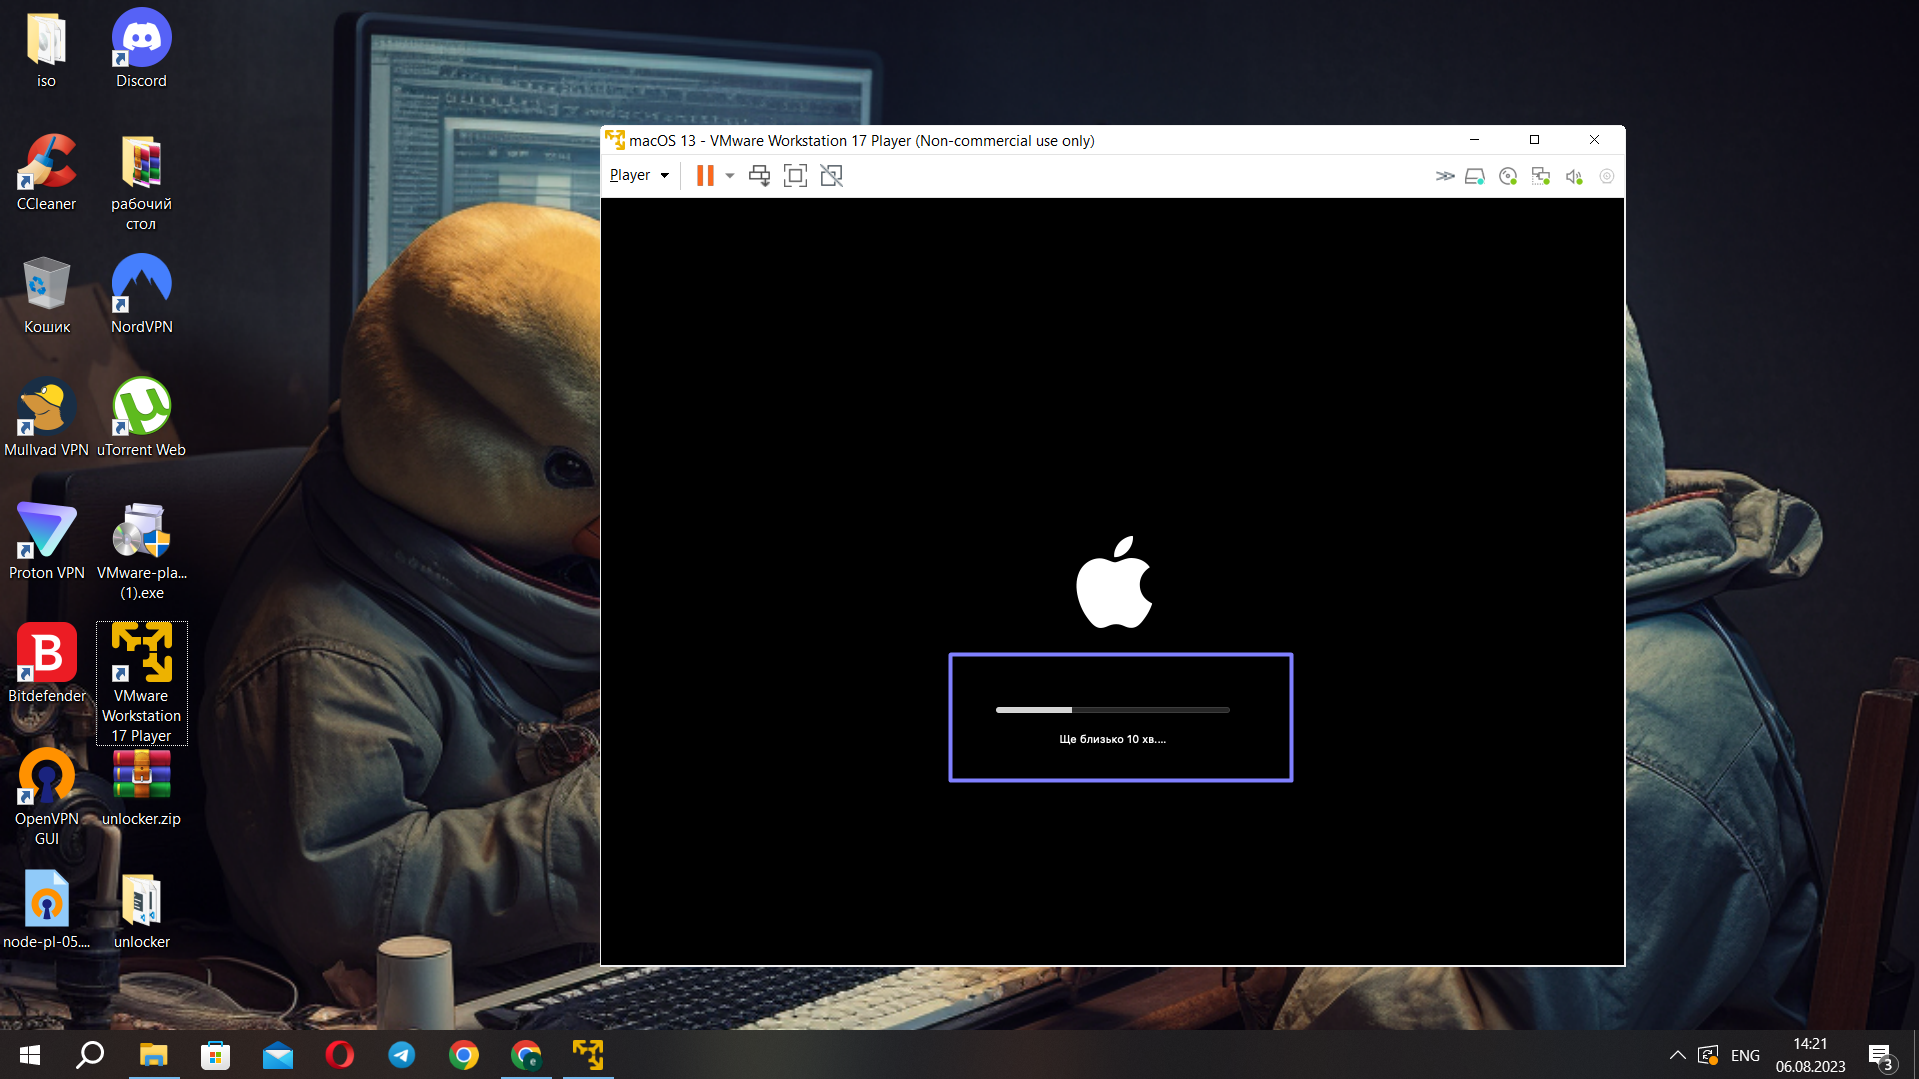Toggle Unity mode icon in VMware toolbar
The width and height of the screenshot is (1919, 1079).
(831, 176)
